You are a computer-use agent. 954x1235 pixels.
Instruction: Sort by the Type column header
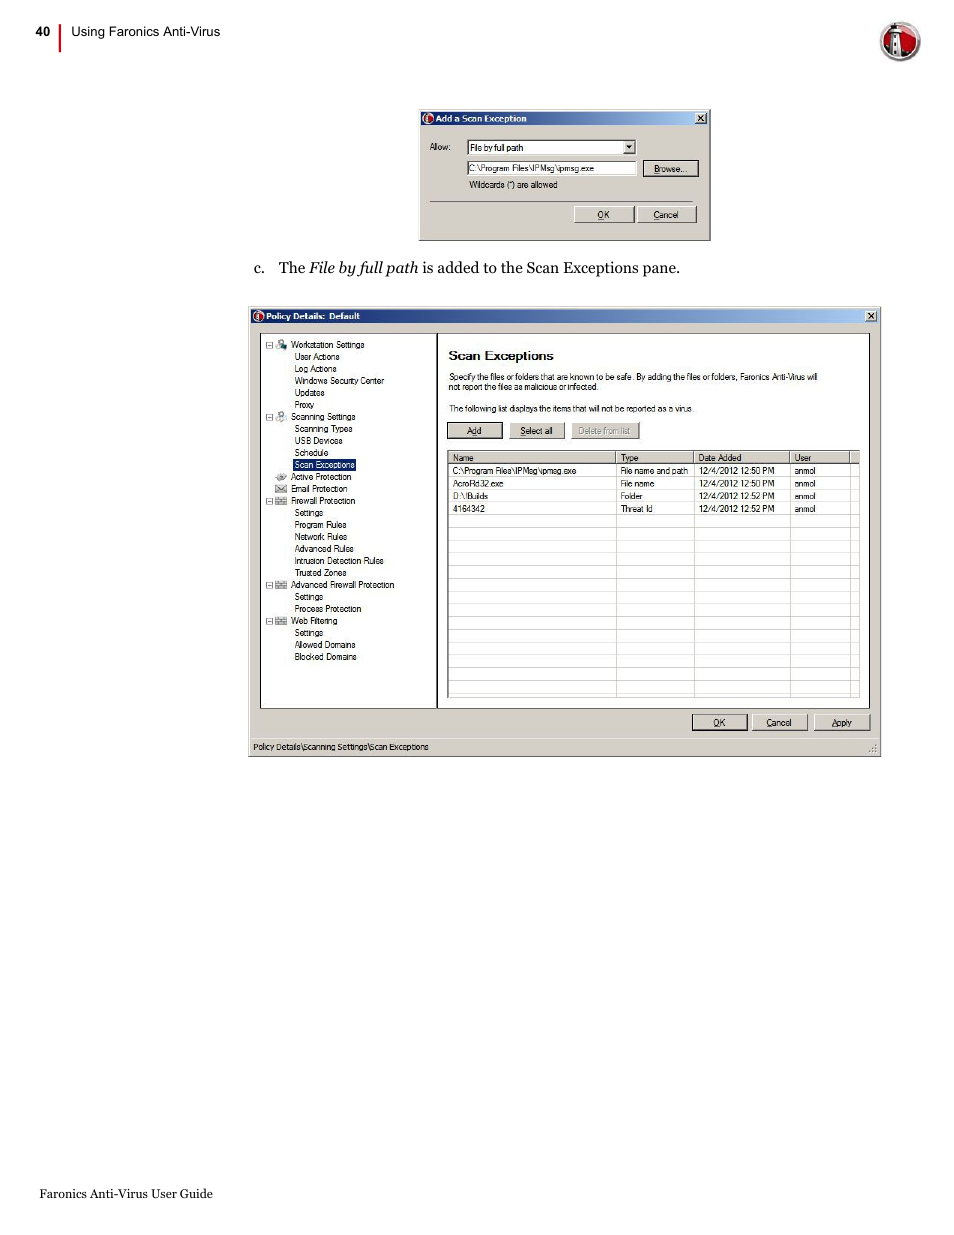(655, 457)
